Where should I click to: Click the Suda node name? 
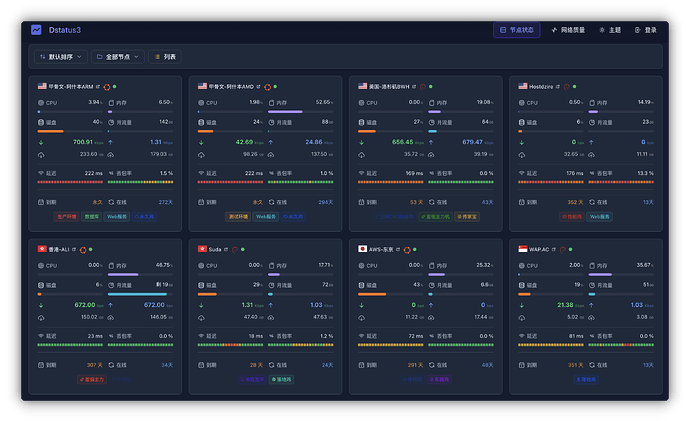pyautogui.click(x=215, y=249)
